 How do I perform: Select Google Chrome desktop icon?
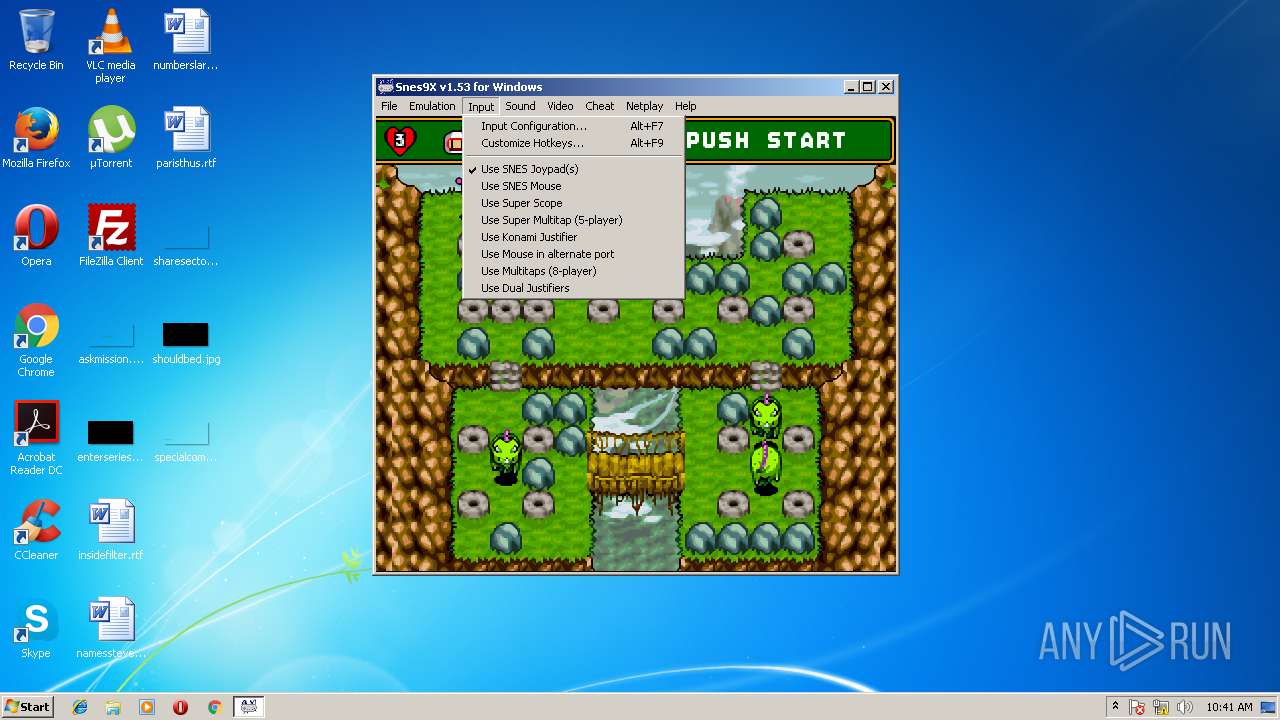[x=36, y=340]
